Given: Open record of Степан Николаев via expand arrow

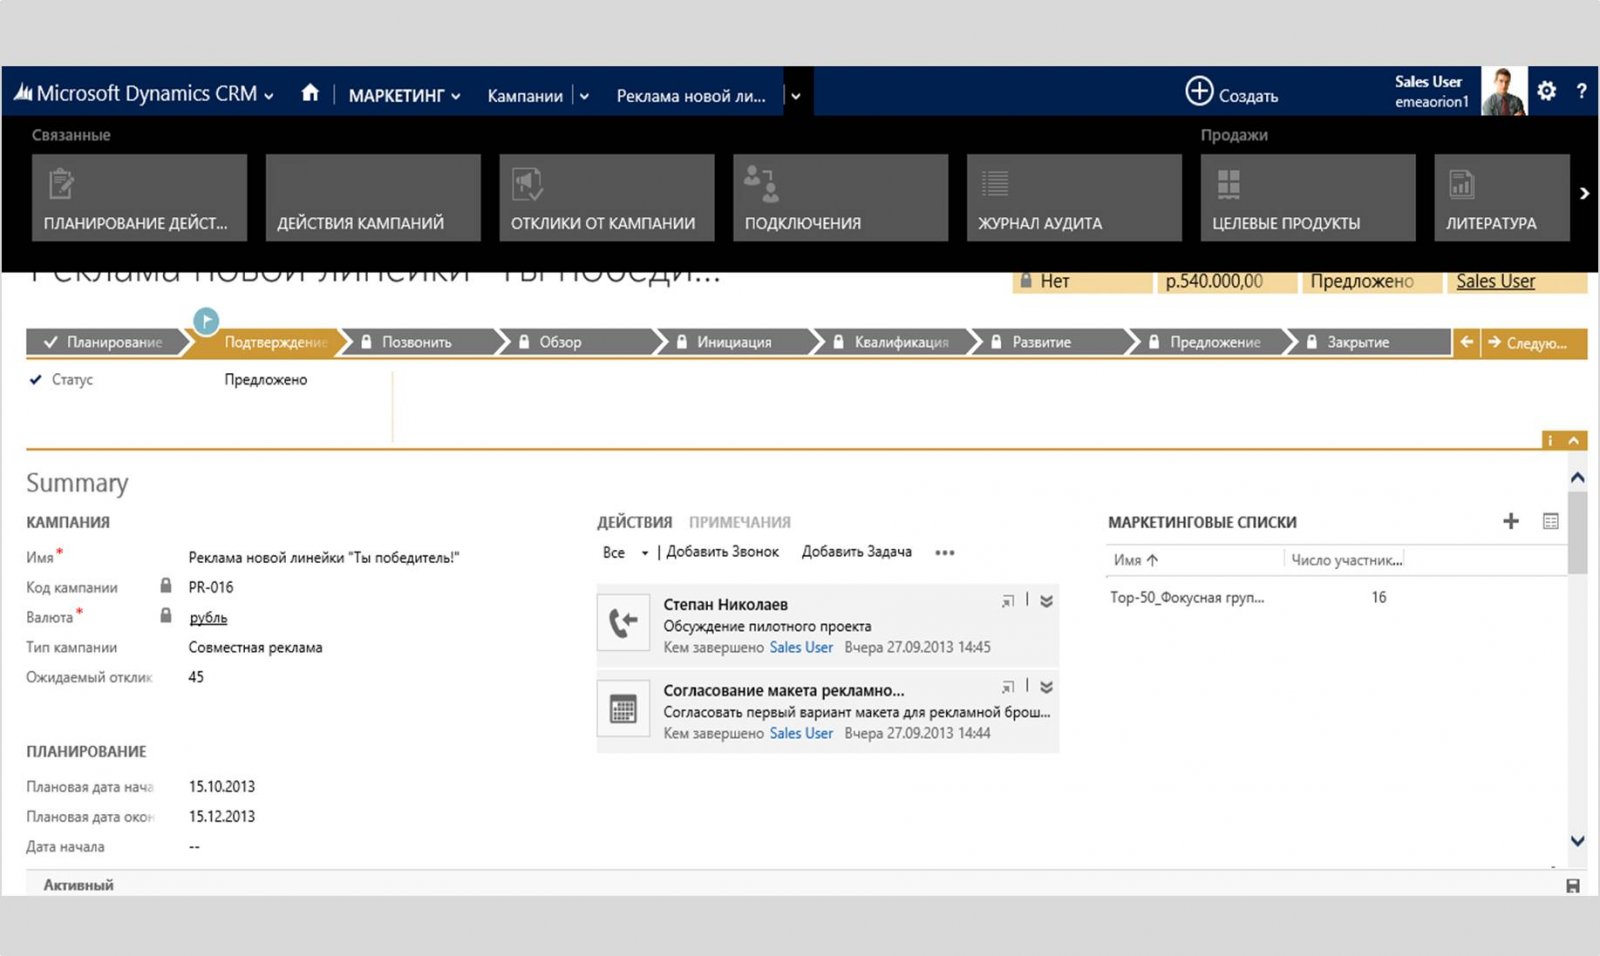Looking at the screenshot, I should point(1007,600).
